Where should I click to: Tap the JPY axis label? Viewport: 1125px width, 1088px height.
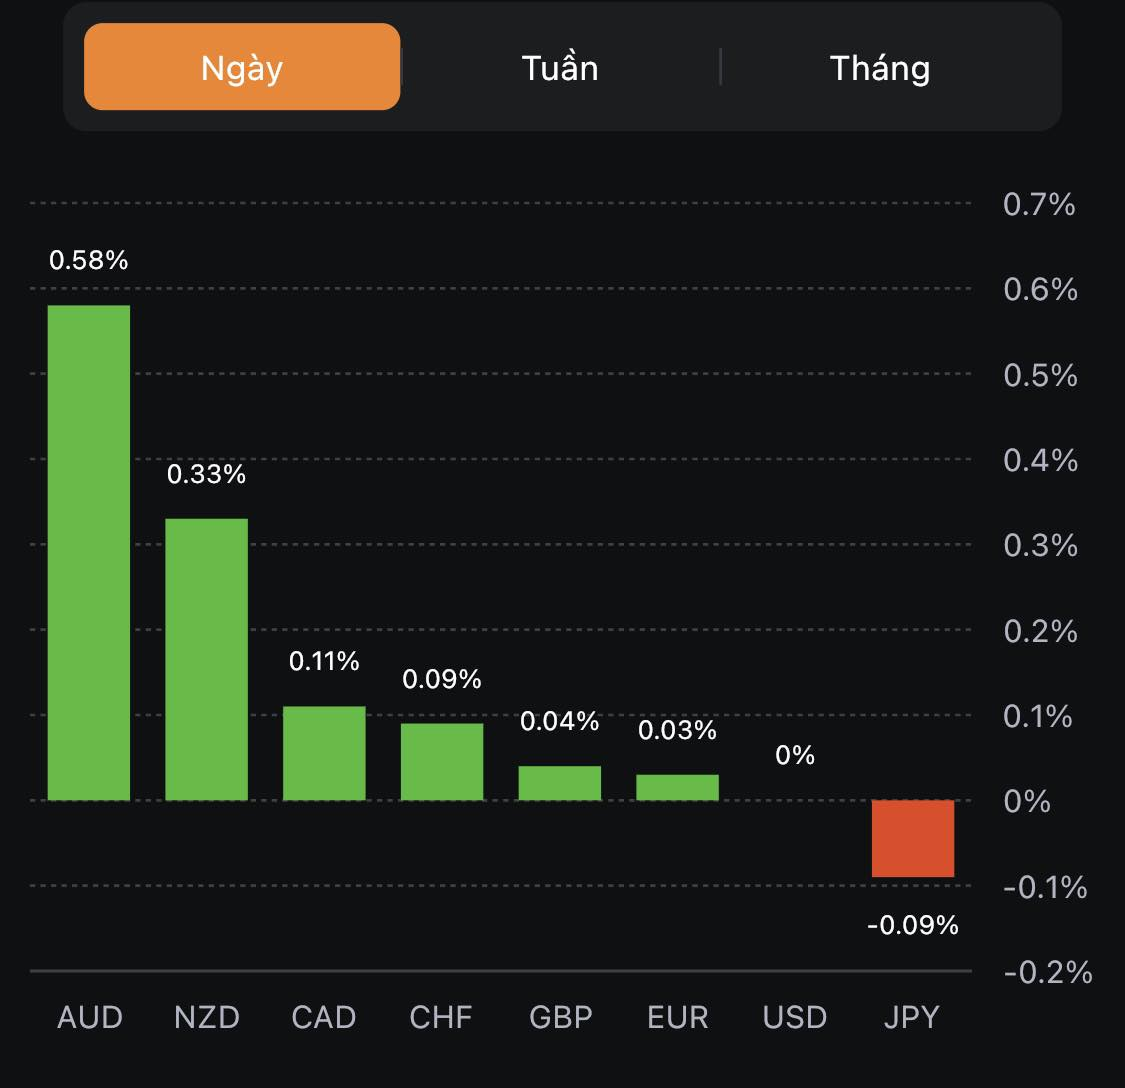pos(912,1017)
